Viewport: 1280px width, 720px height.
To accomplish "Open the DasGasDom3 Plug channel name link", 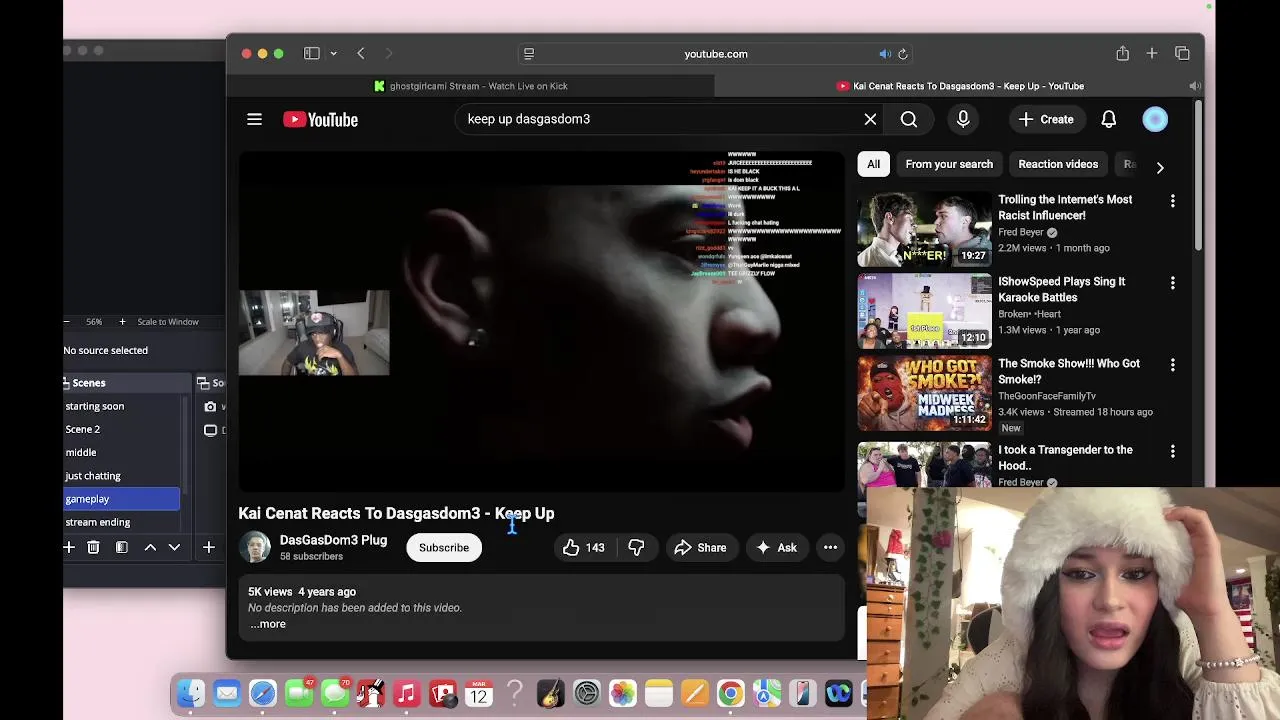I will [x=333, y=540].
